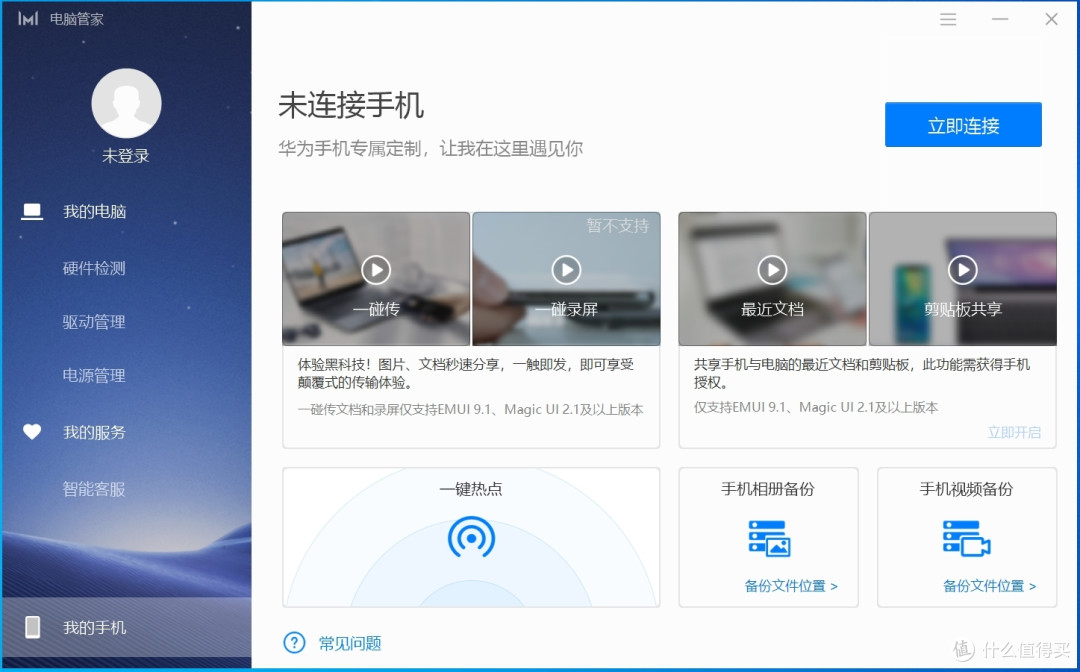Screen dimensions: 1080x672
Task: Click the video backup camera icon
Action: click(x=966, y=538)
